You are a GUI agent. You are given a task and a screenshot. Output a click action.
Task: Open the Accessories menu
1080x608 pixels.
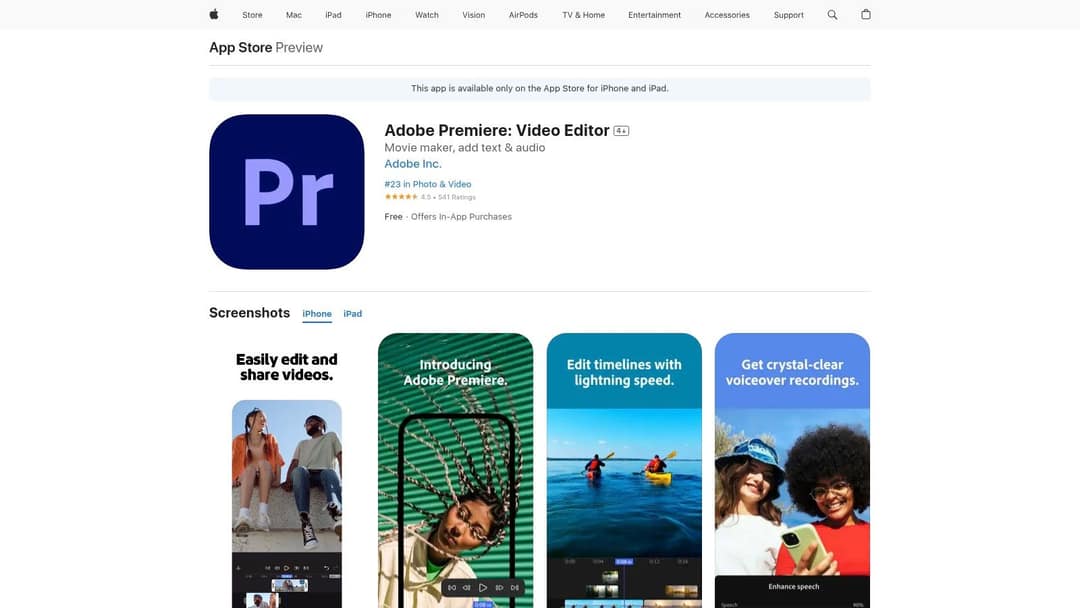[727, 14]
